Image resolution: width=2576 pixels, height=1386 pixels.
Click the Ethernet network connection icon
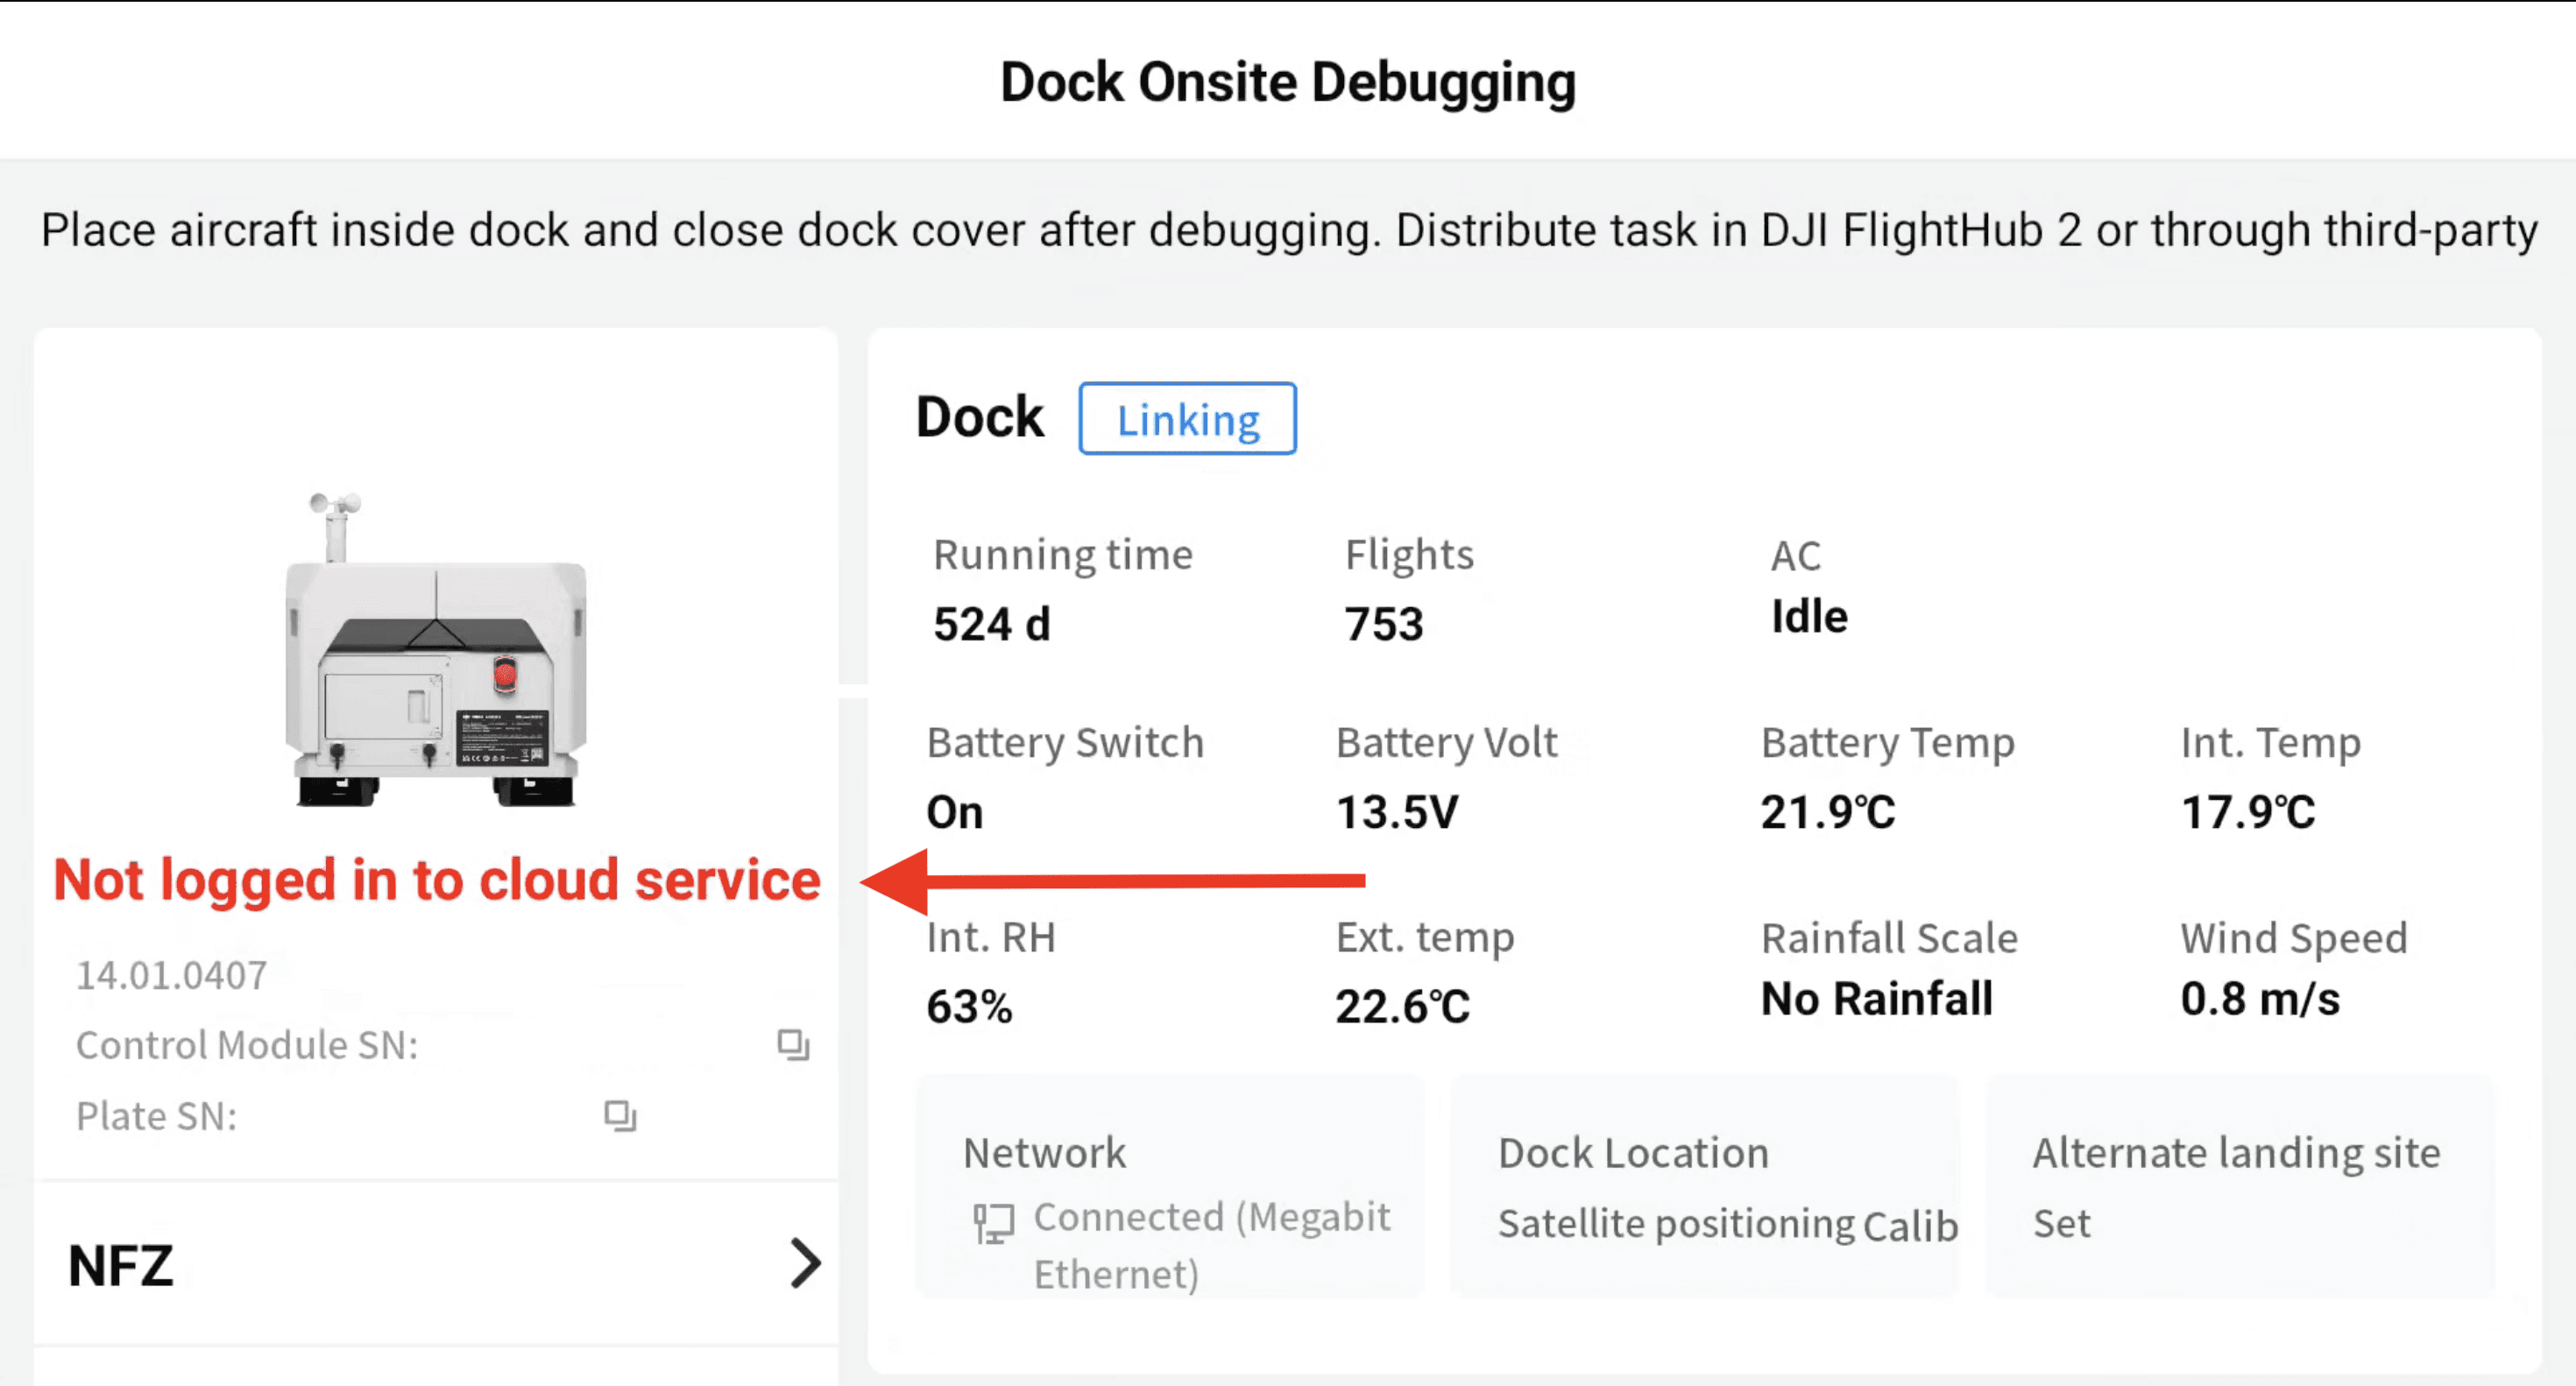[993, 1222]
